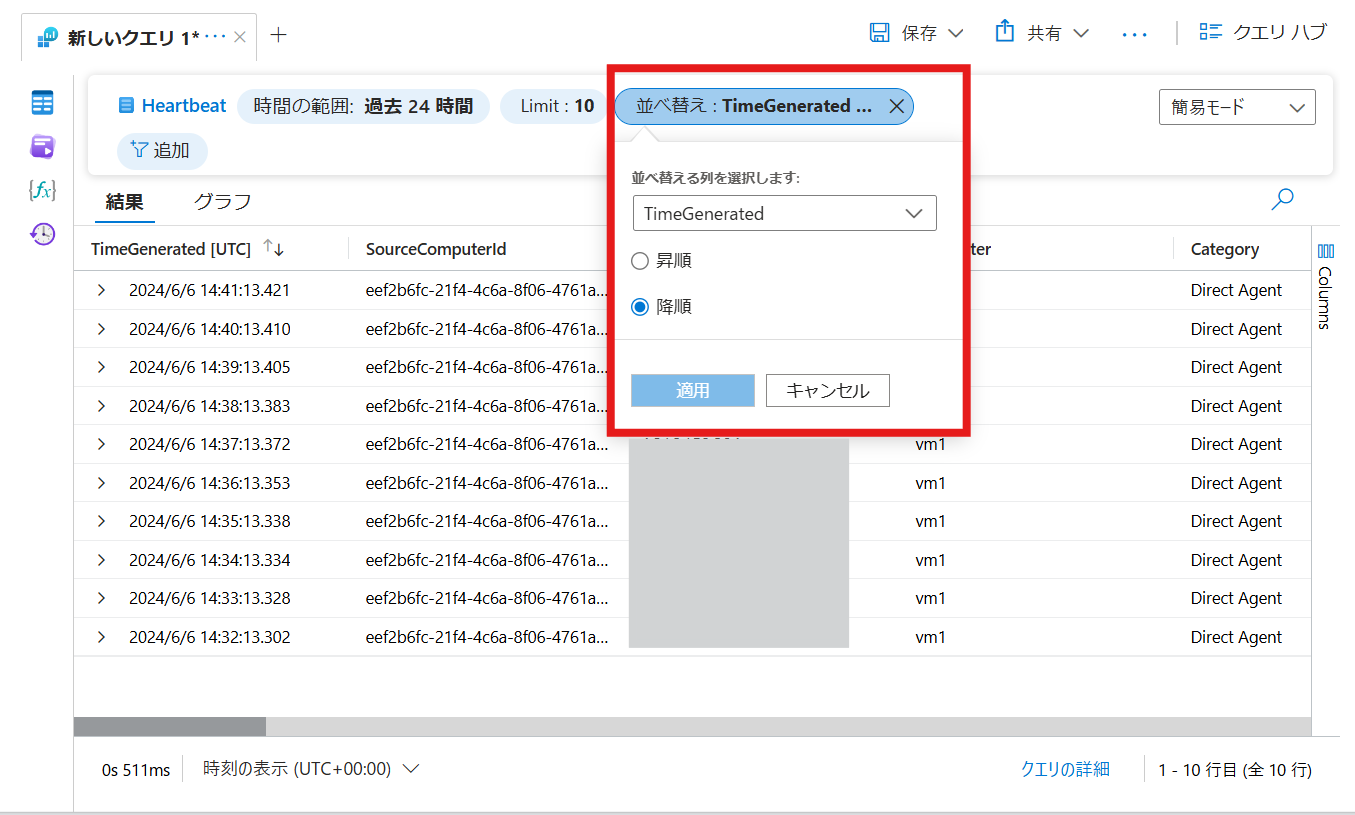
Task: Click the Heartbeat table pill
Action: point(172,106)
